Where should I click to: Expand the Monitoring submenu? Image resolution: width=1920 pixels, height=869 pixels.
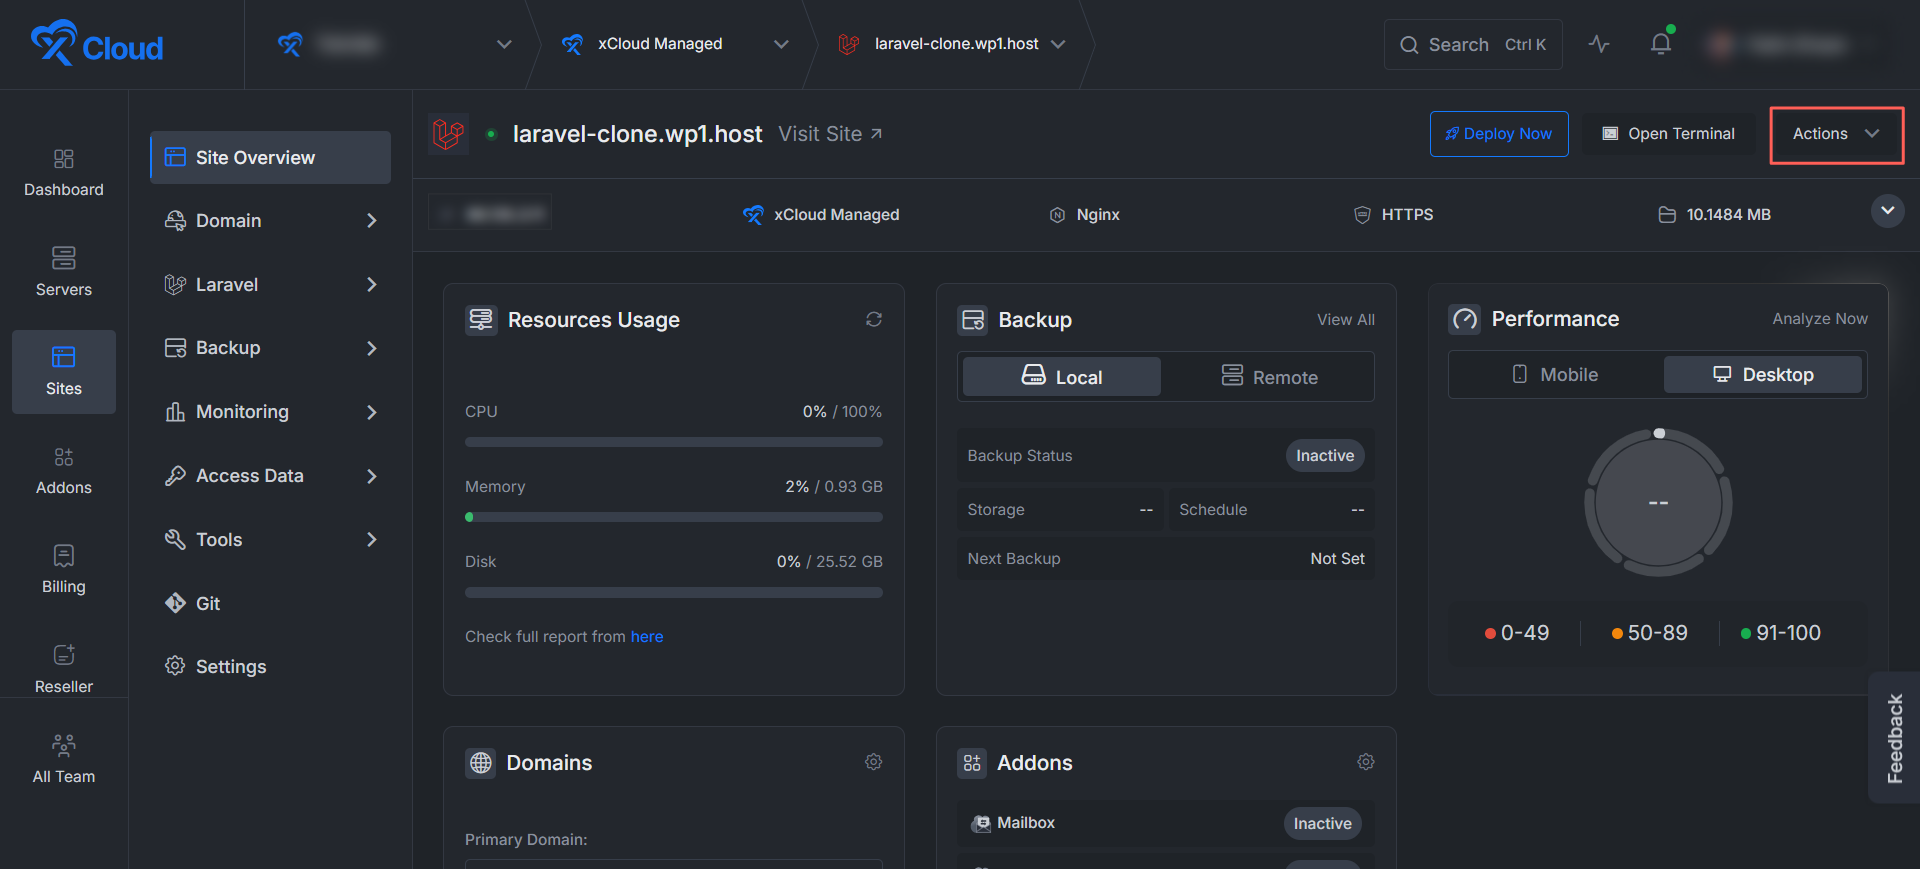click(x=270, y=412)
